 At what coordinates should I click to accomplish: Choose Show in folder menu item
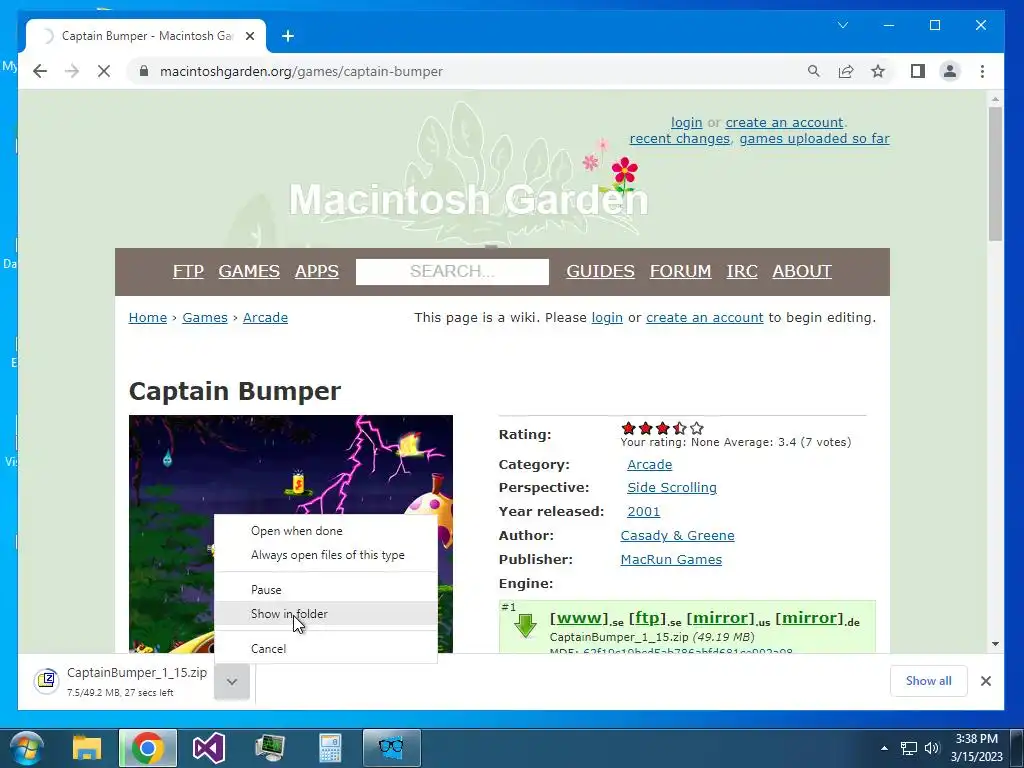pos(326,614)
